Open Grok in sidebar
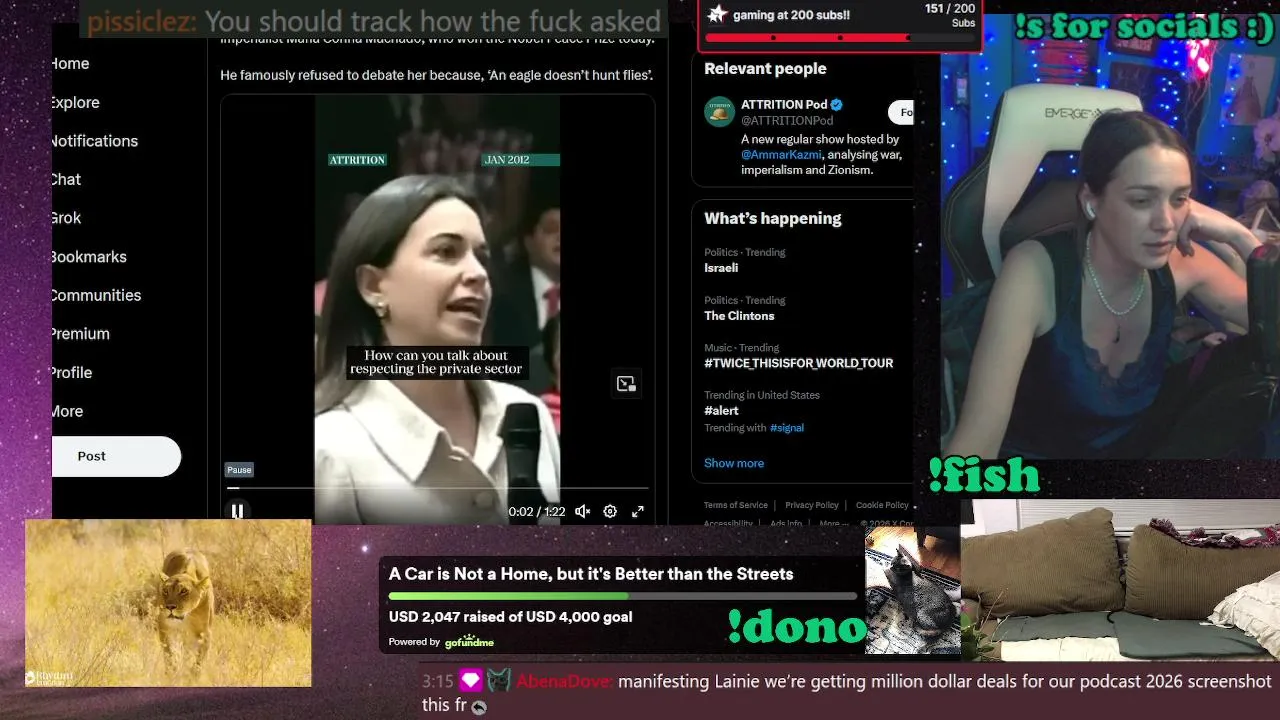 point(66,218)
